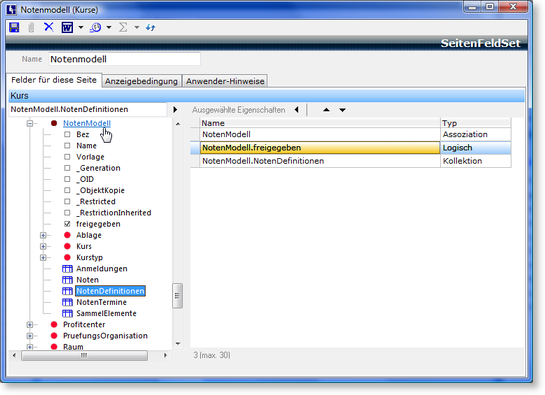Click the table icon beside NotenTermine
Screen dimensions: 545x395
(x=67, y=302)
